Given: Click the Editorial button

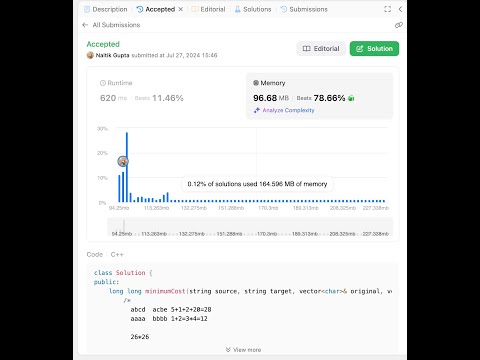Looking at the screenshot, I should (x=321, y=49).
